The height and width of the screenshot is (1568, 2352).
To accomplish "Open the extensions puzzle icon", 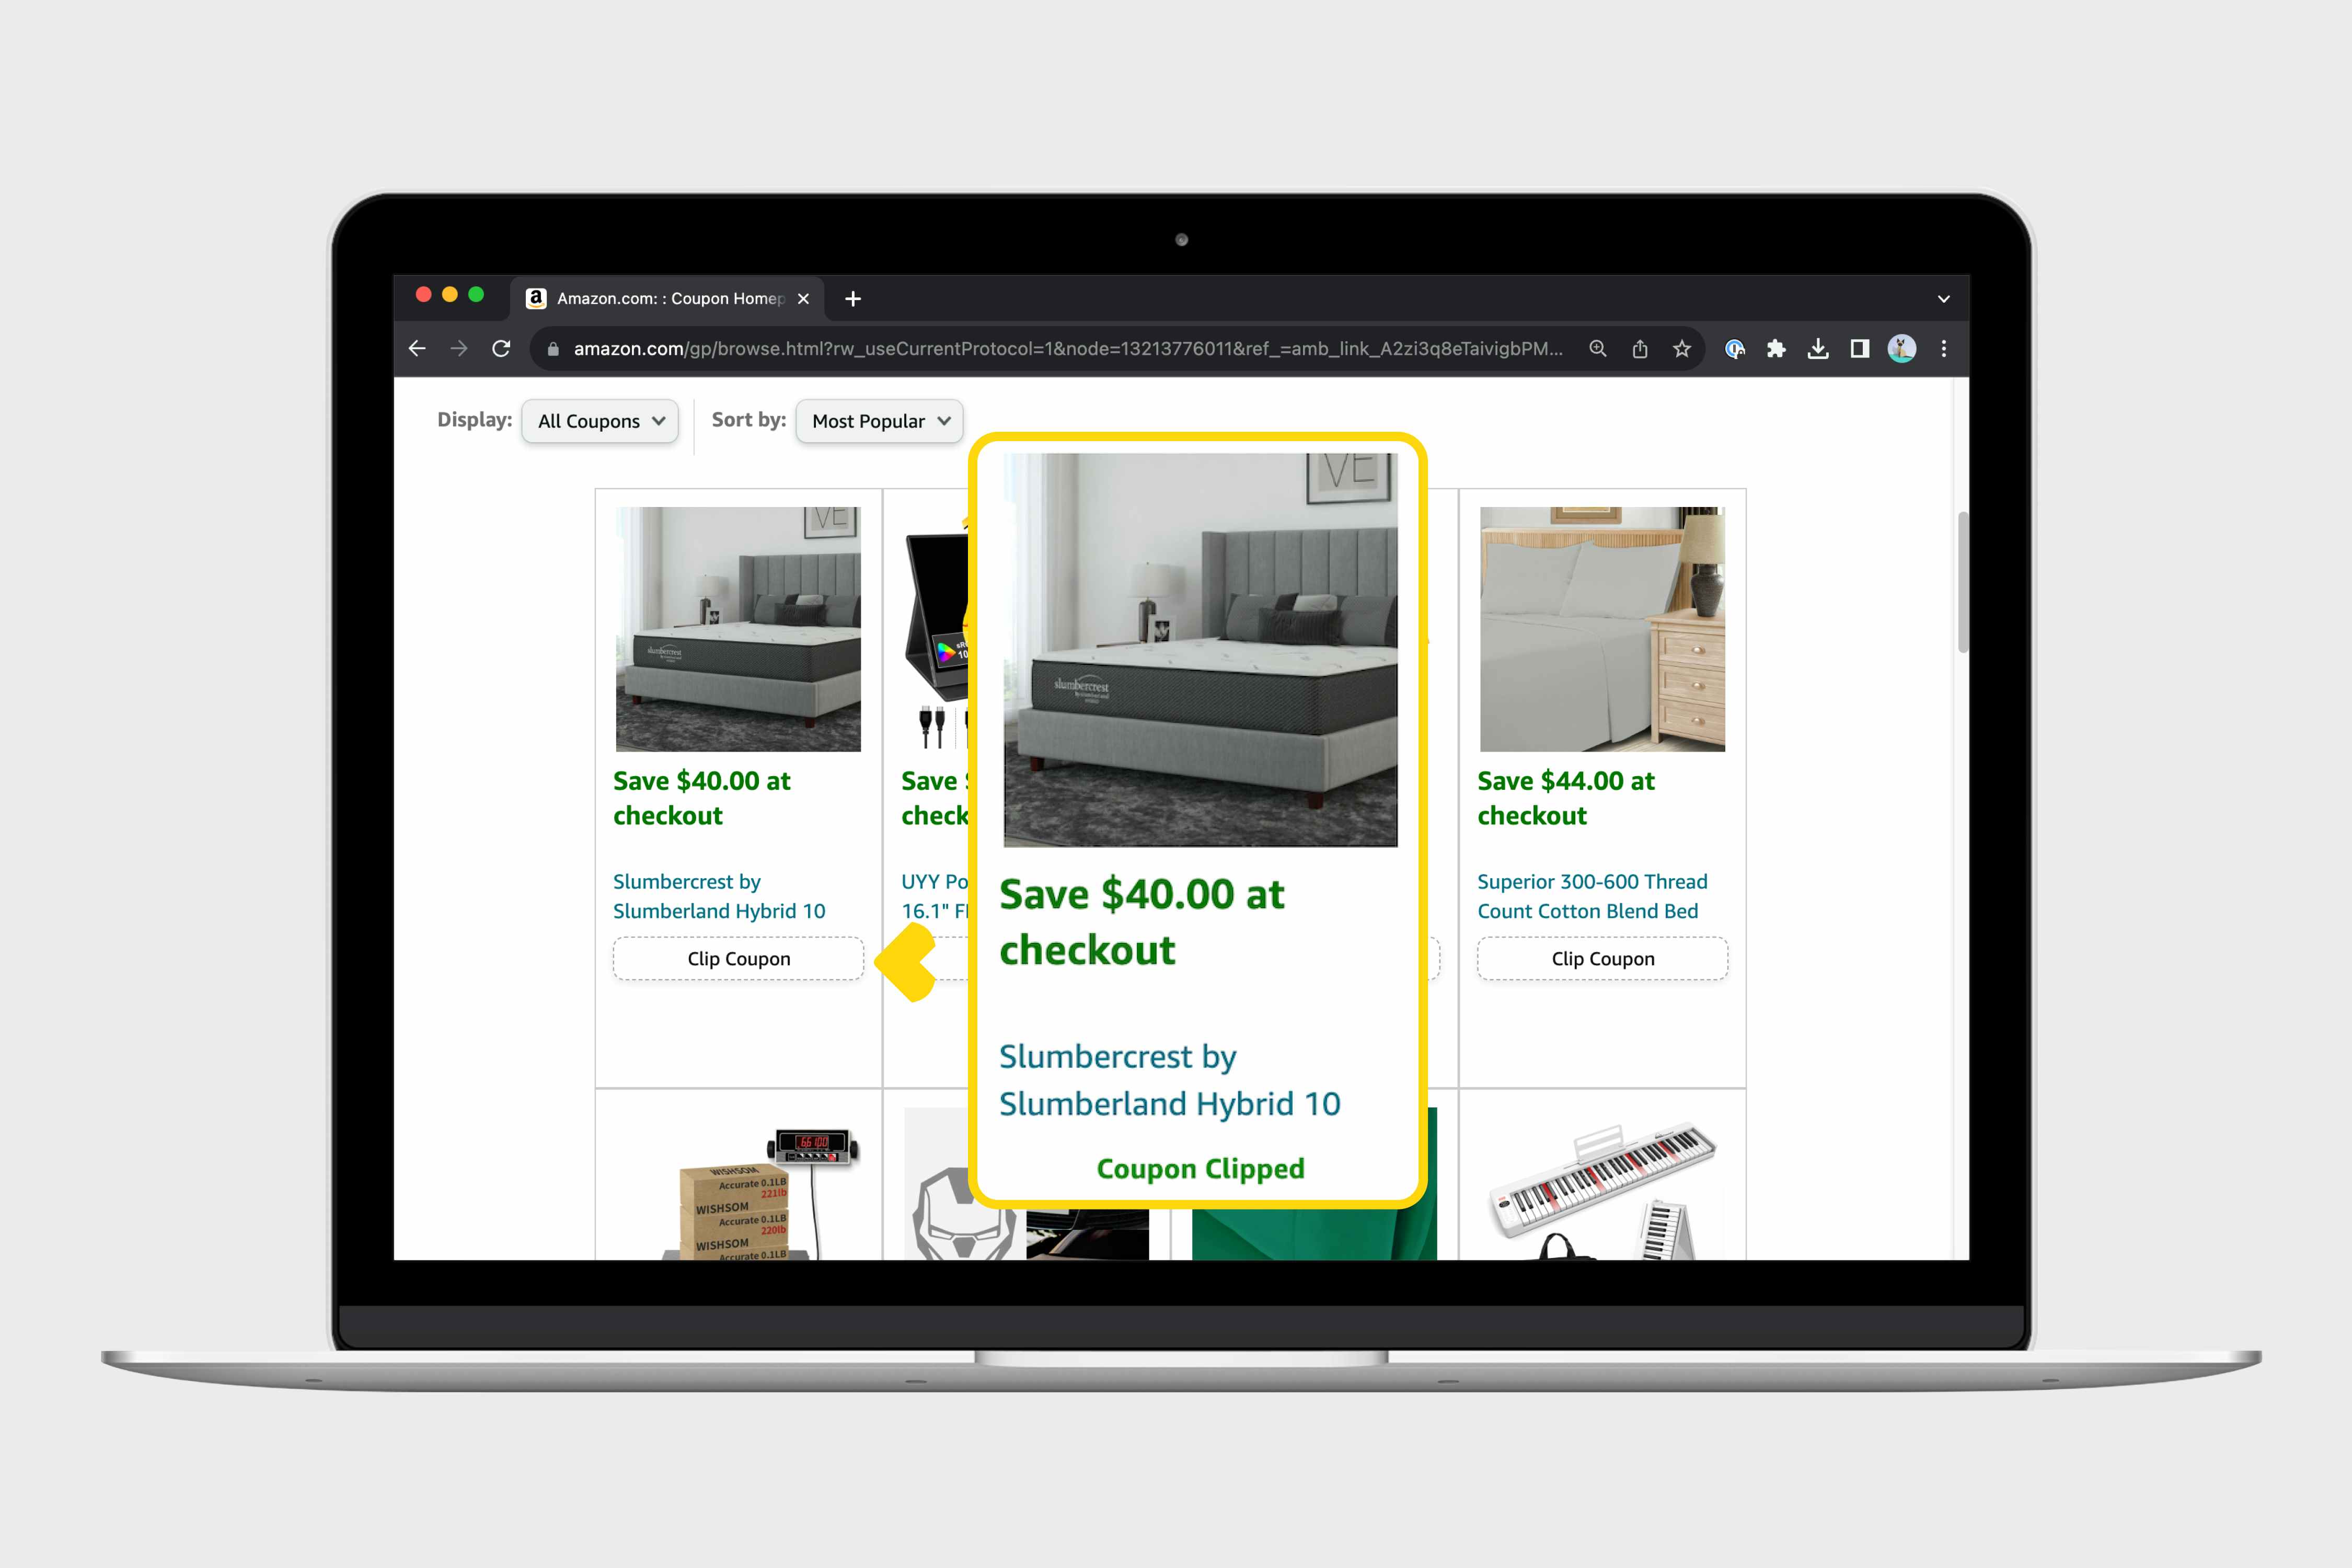I will (x=1776, y=349).
